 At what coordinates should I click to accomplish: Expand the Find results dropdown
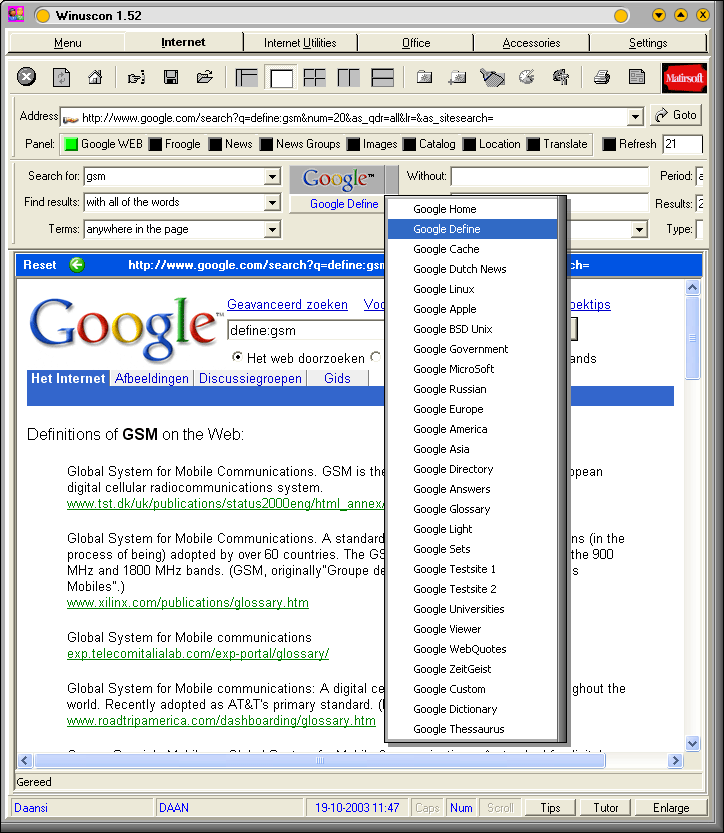tap(272, 202)
